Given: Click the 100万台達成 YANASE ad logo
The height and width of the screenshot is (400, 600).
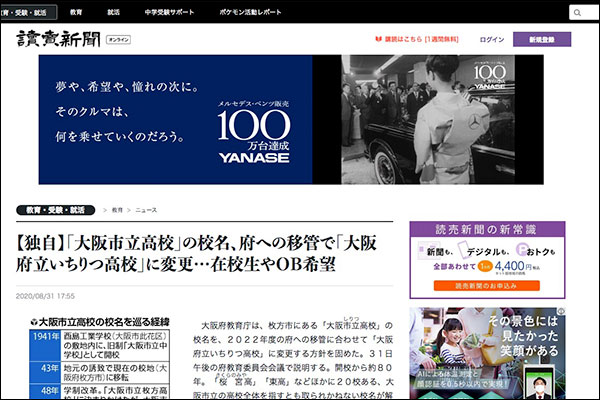Looking at the screenshot, I should point(257,136).
